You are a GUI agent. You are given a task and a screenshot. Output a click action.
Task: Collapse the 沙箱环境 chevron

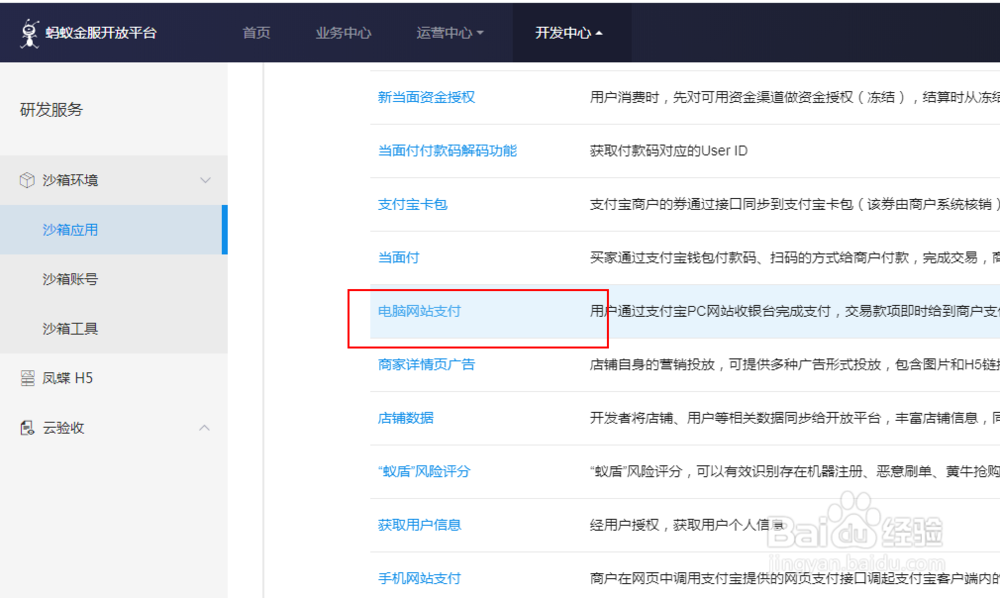tap(205, 180)
